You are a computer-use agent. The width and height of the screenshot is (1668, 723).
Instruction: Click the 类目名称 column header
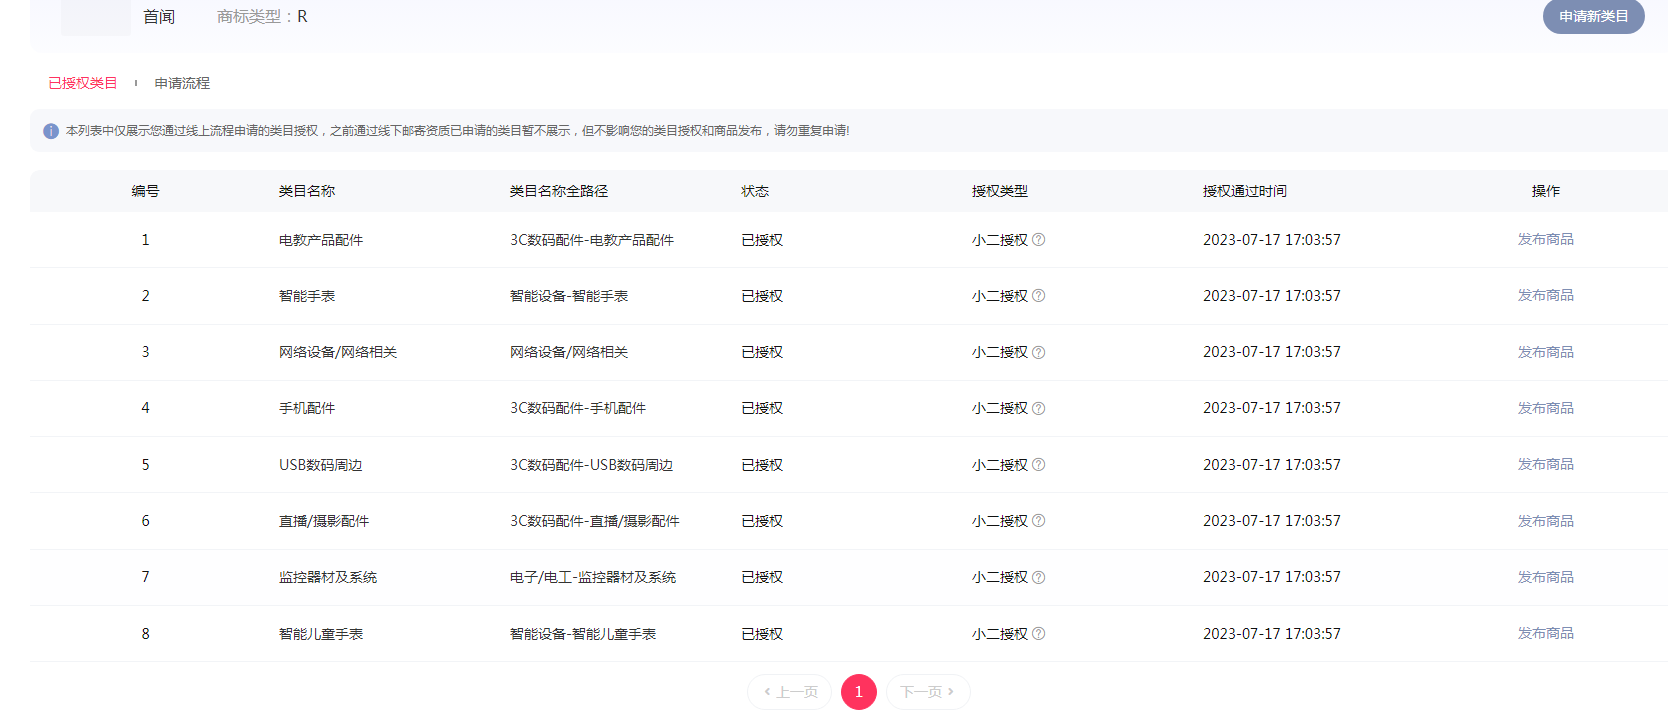click(307, 191)
